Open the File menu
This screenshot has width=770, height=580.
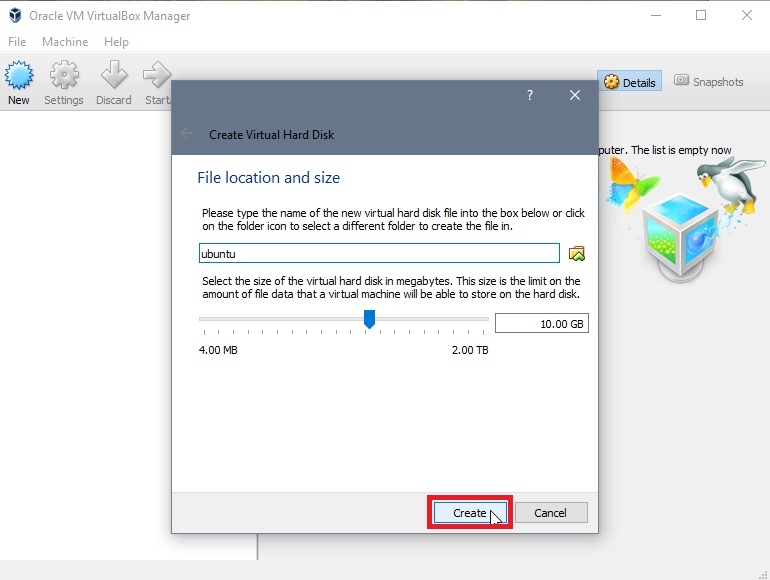17,42
